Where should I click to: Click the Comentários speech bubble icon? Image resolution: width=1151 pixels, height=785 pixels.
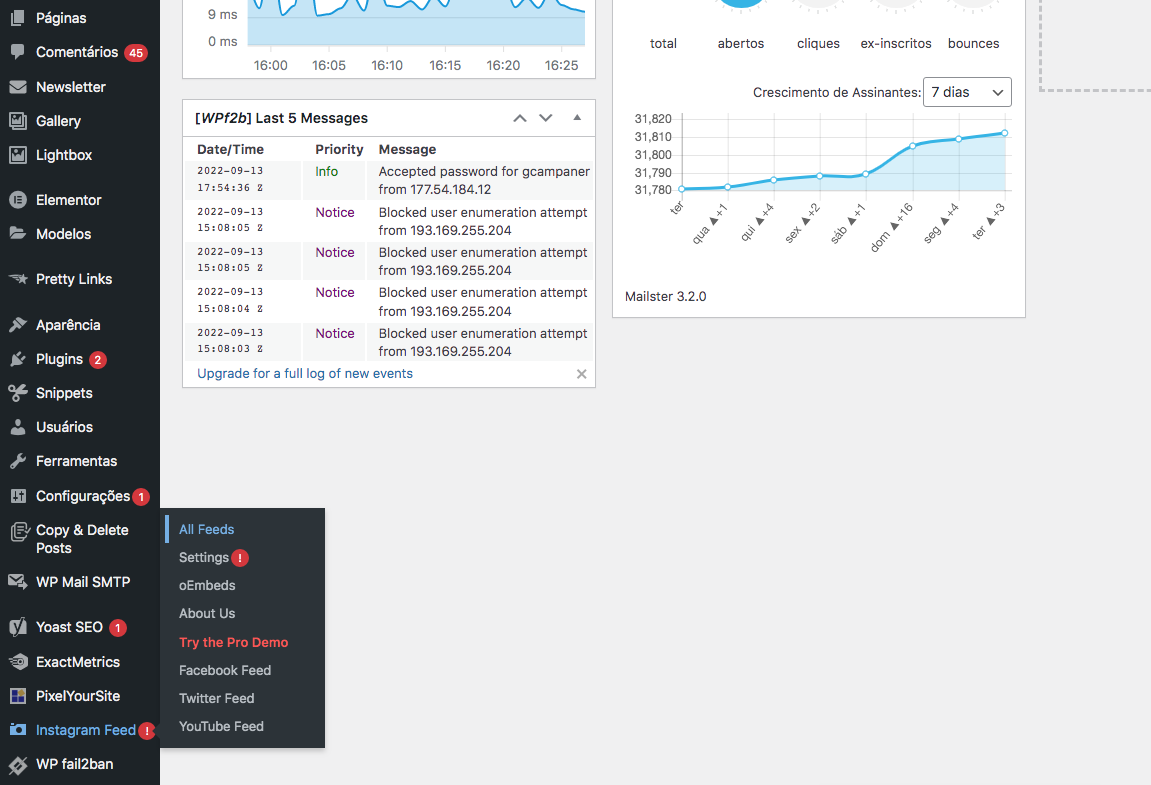[x=18, y=52]
